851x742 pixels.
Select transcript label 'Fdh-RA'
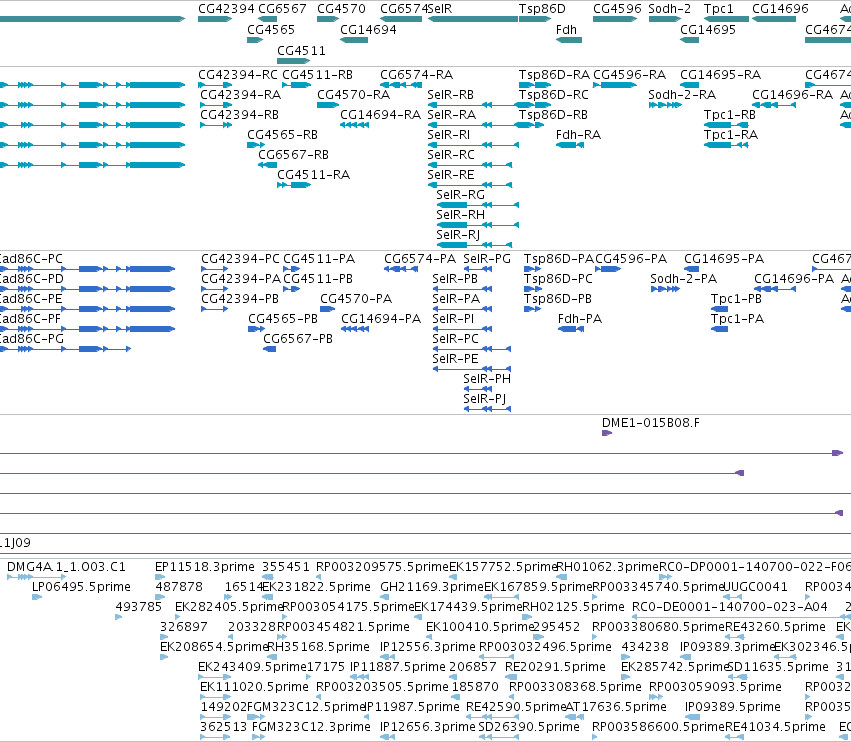point(579,135)
